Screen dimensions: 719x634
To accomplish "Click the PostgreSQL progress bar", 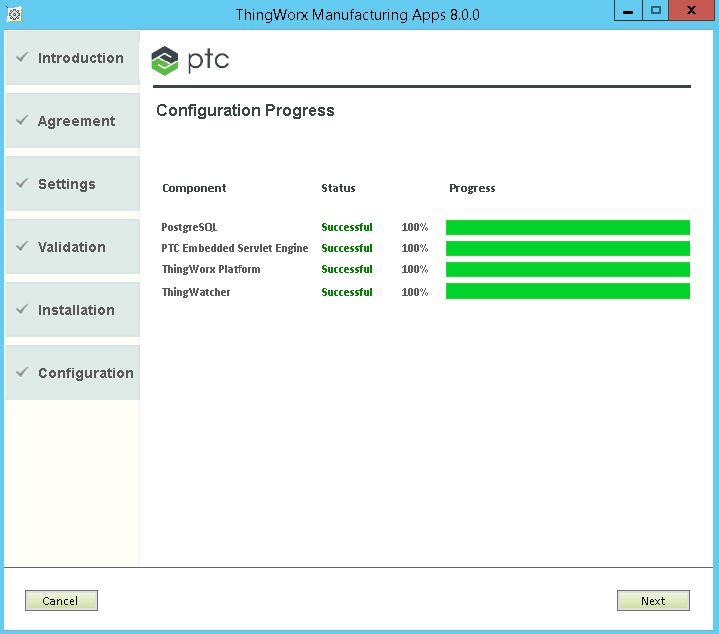I will pyautogui.click(x=568, y=227).
